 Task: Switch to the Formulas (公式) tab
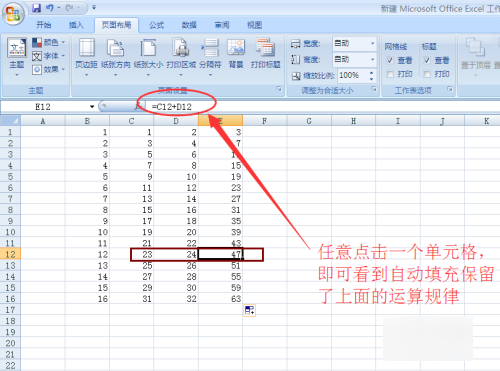(x=156, y=25)
